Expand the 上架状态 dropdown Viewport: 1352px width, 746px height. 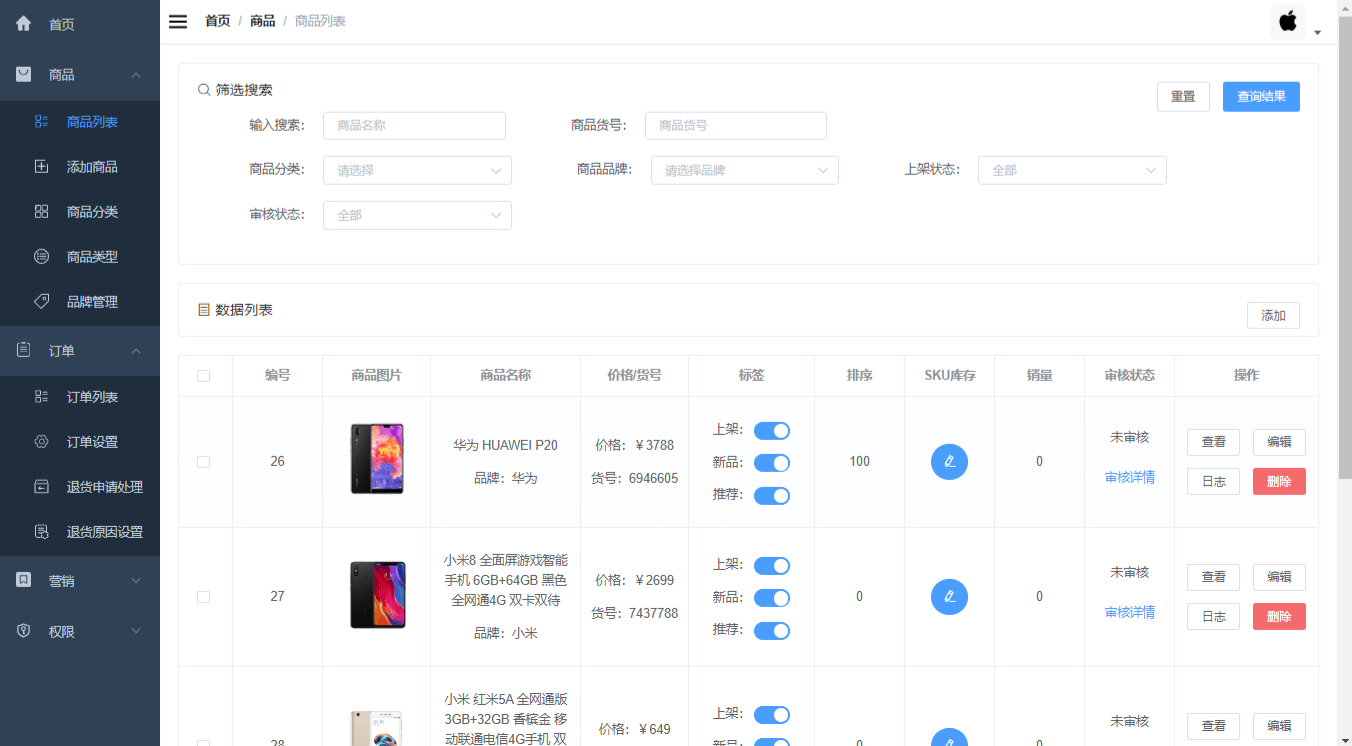[1072, 170]
